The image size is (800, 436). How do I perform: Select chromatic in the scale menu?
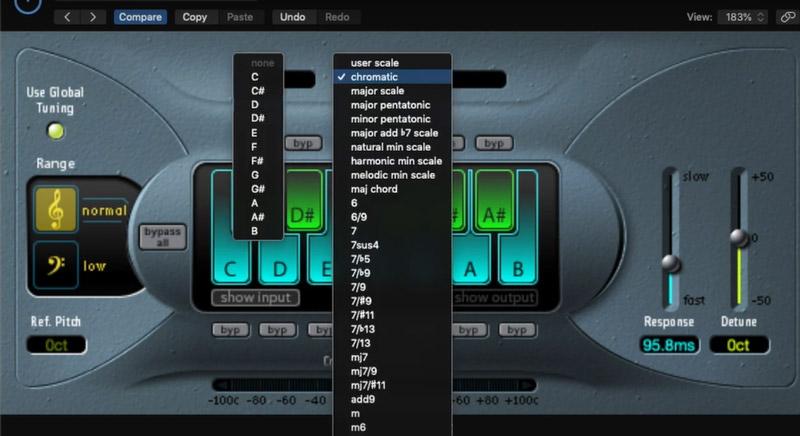392,77
